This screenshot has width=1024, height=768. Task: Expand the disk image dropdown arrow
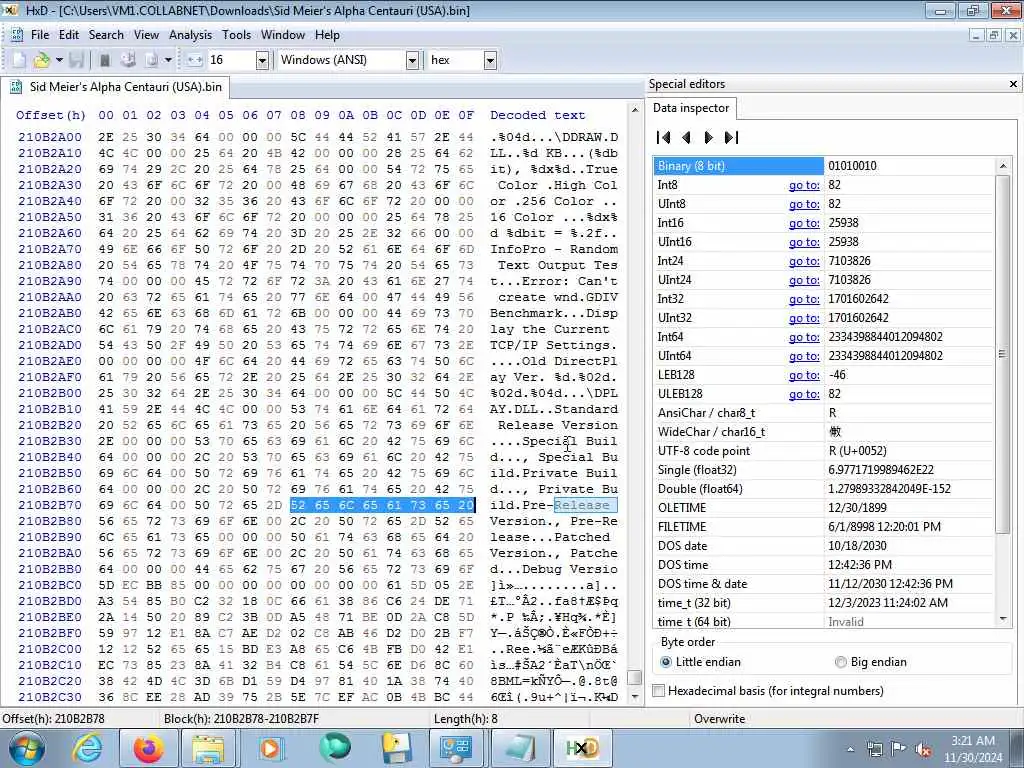(x=168, y=60)
